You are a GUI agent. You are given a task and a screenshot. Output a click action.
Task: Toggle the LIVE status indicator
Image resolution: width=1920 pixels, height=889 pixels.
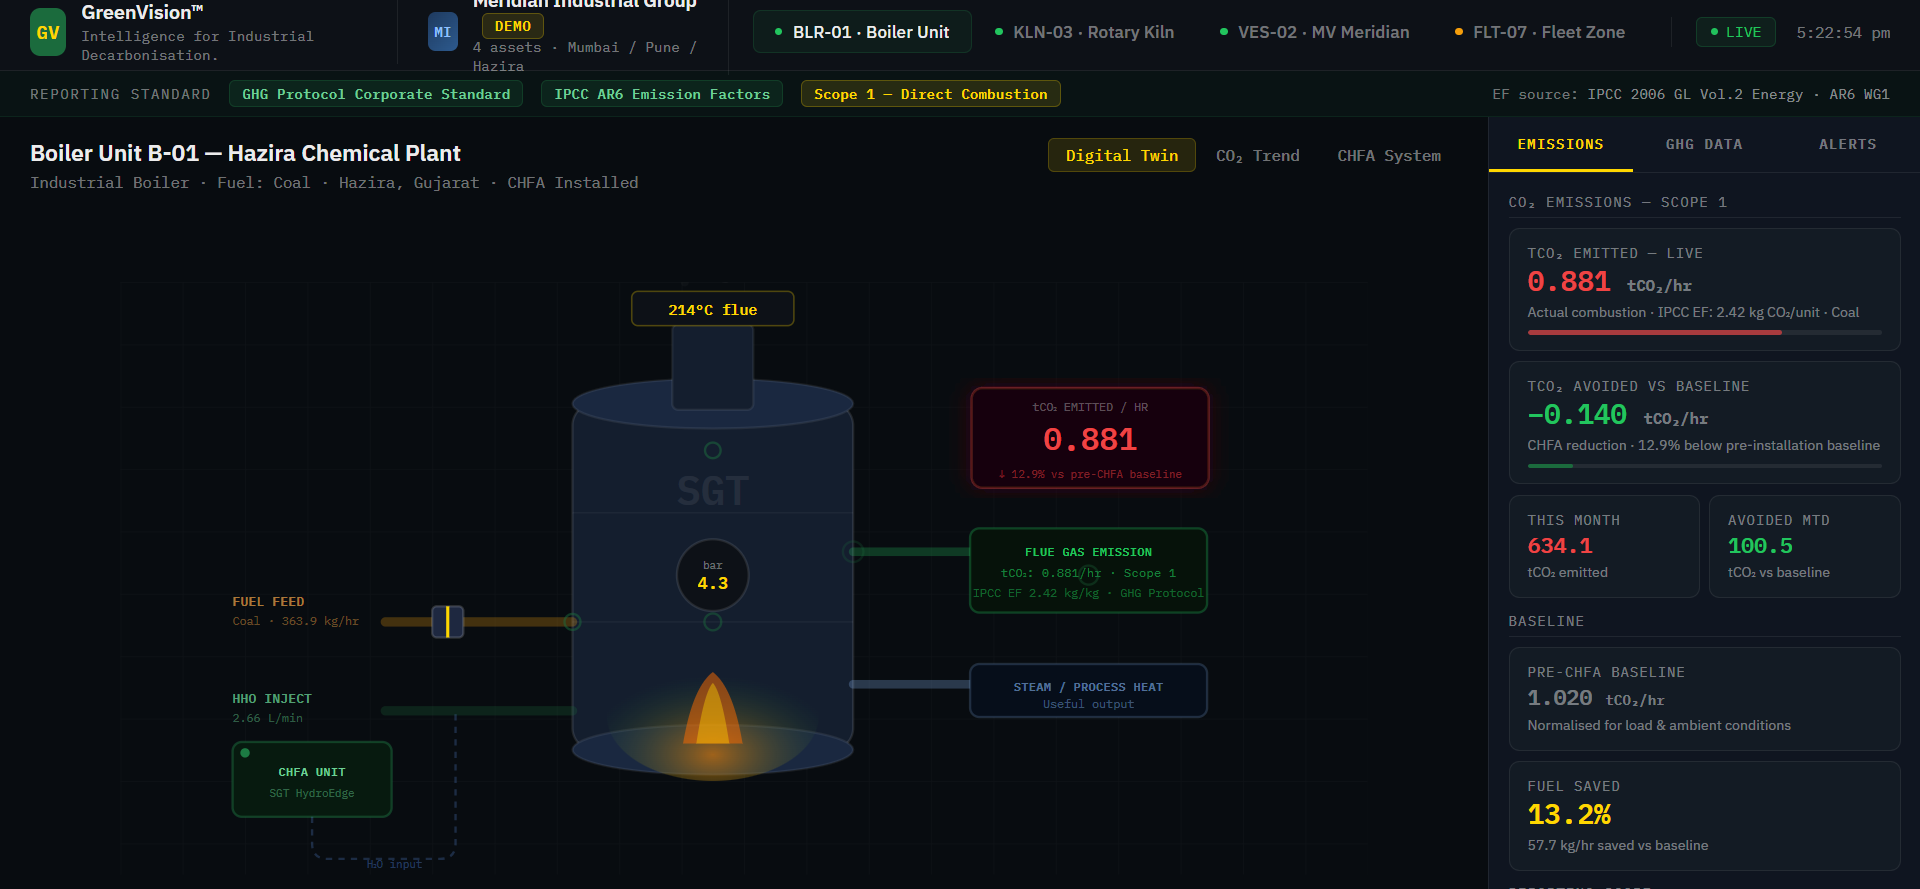(x=1735, y=32)
